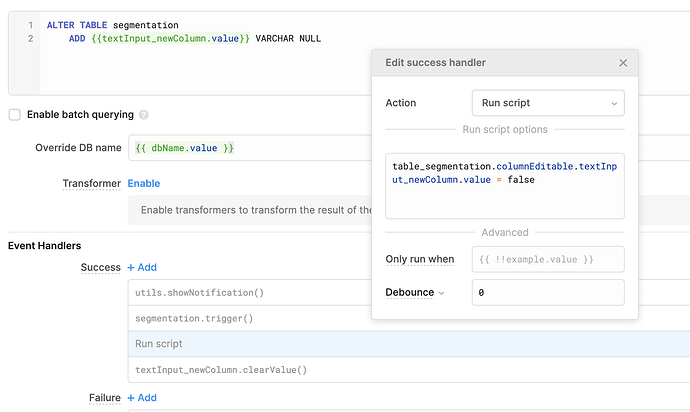Click the Run script code editor
This screenshot has height=412, width=690.
coord(505,186)
